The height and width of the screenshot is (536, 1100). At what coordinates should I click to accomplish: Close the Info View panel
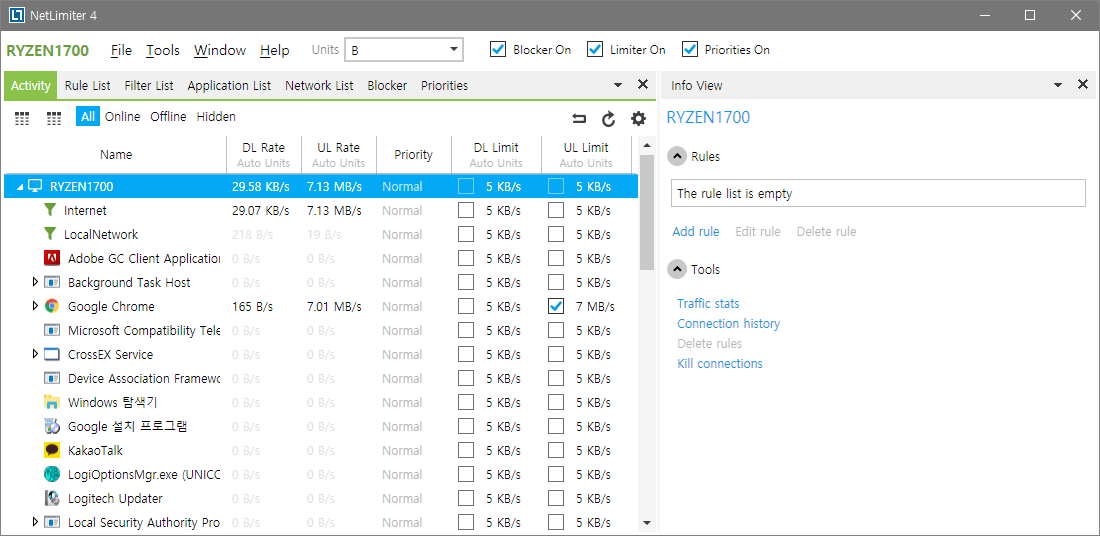click(x=1082, y=84)
